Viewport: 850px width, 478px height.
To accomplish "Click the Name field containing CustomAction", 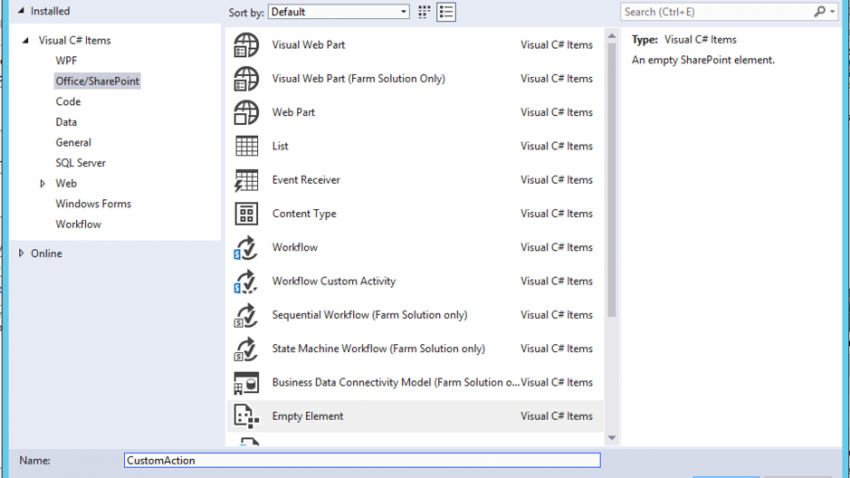I will (362, 460).
